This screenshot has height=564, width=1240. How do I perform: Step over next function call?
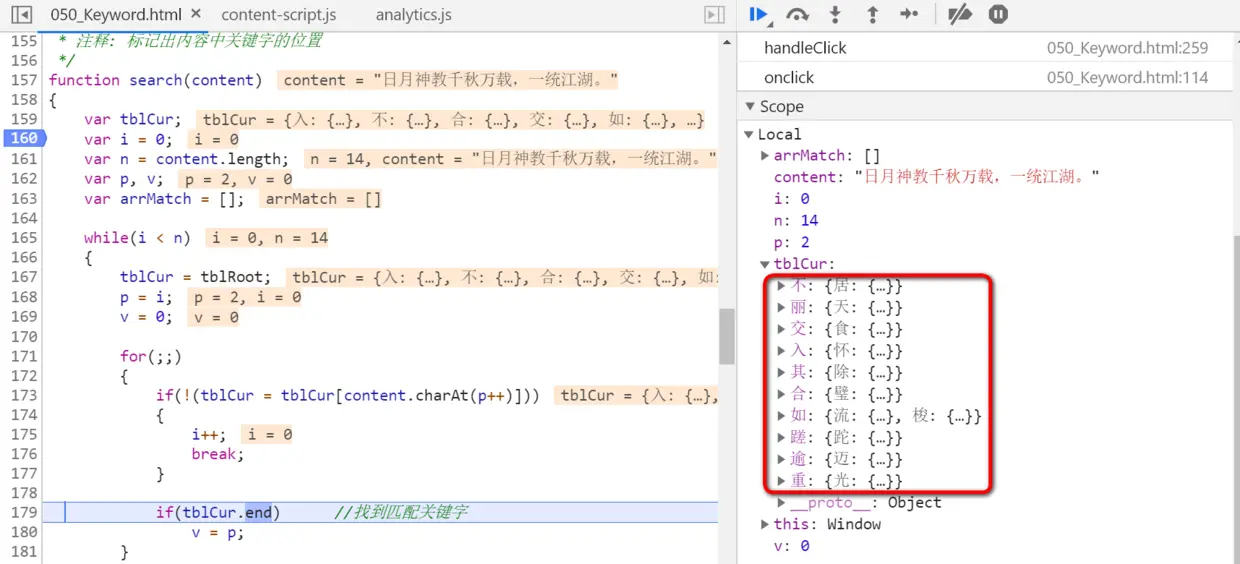point(797,14)
